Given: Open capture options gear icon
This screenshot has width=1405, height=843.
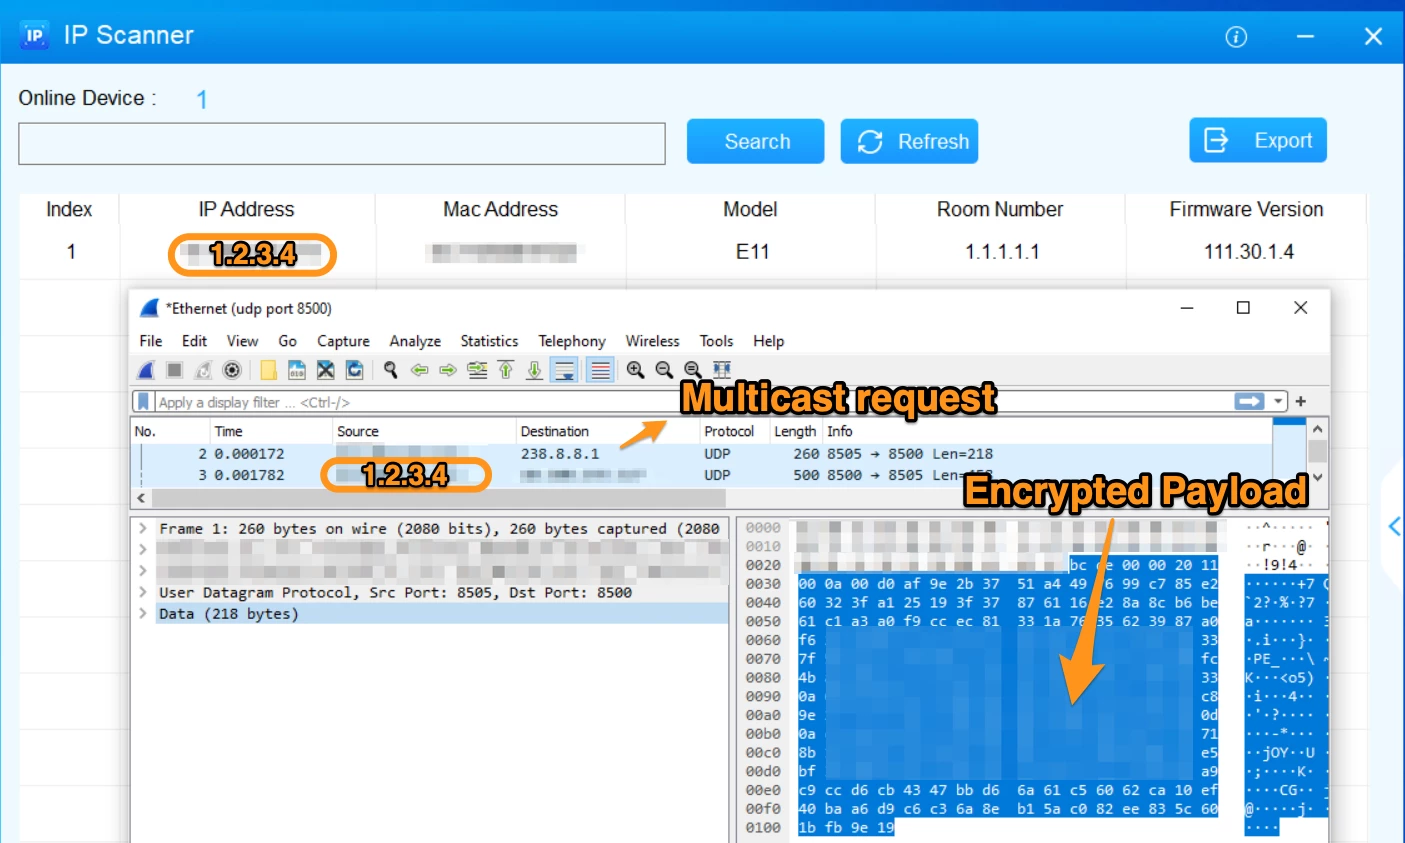Looking at the screenshot, I should point(232,369).
